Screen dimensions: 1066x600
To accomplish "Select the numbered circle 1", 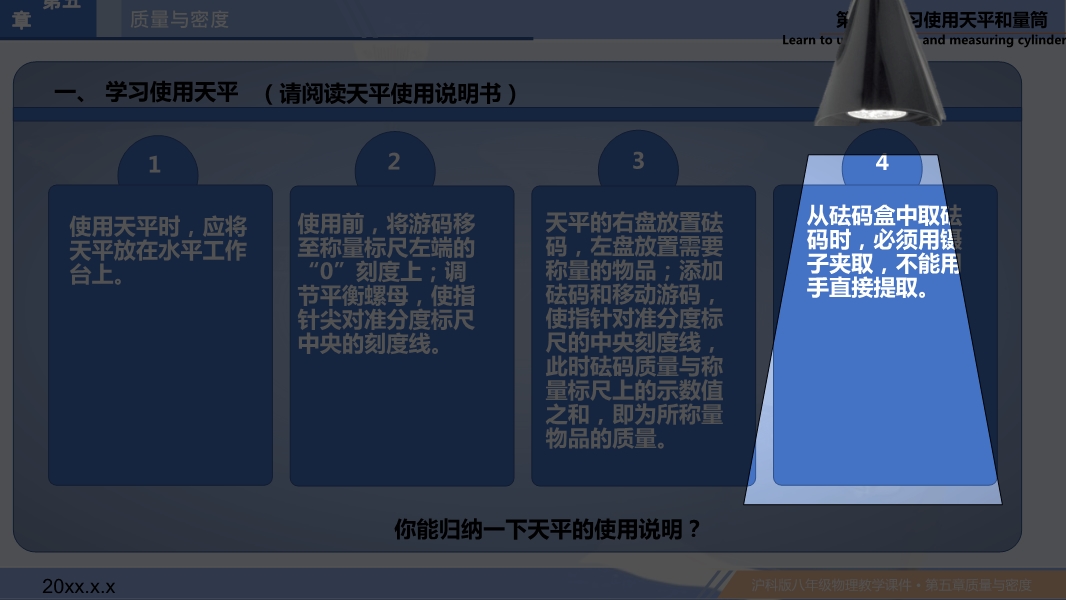I will pos(155,165).
